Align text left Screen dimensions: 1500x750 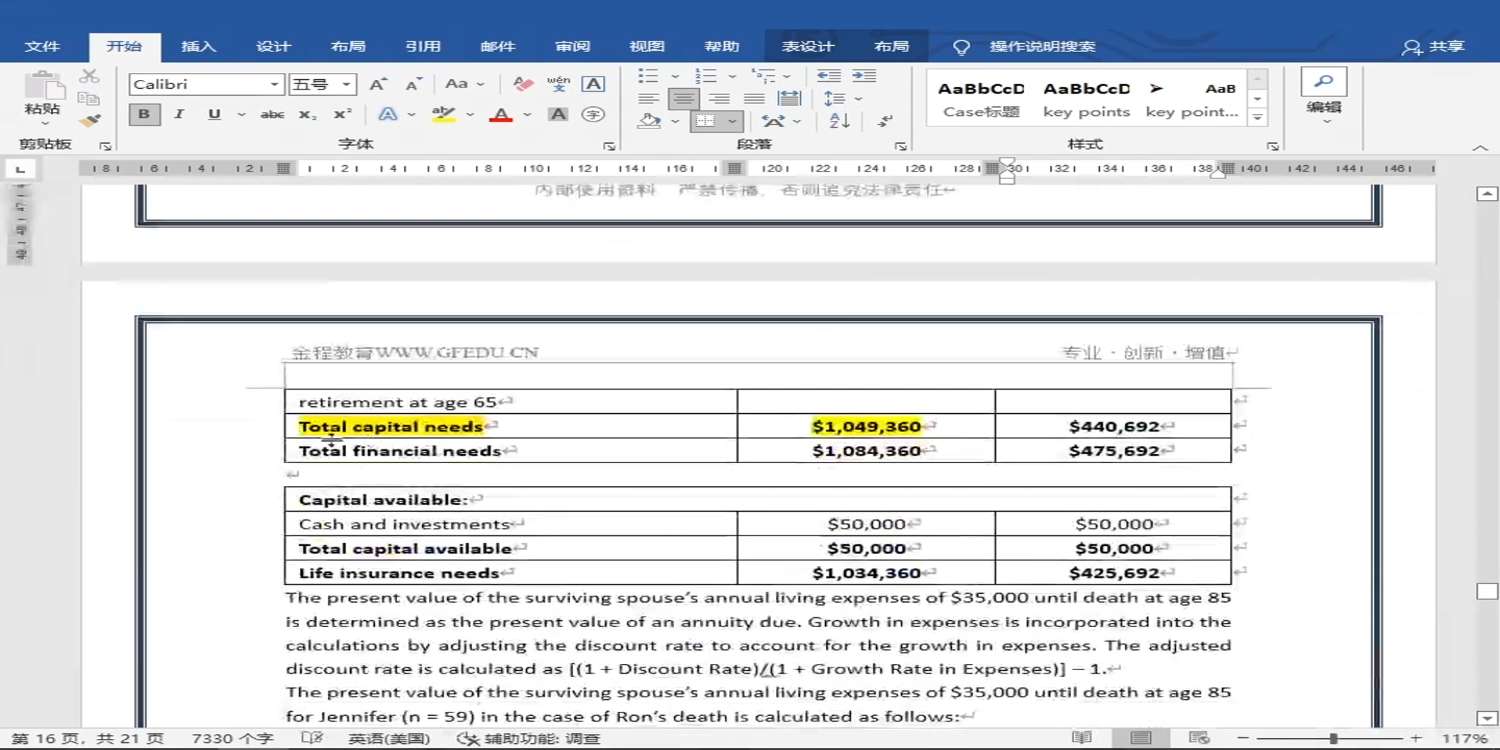(x=649, y=99)
